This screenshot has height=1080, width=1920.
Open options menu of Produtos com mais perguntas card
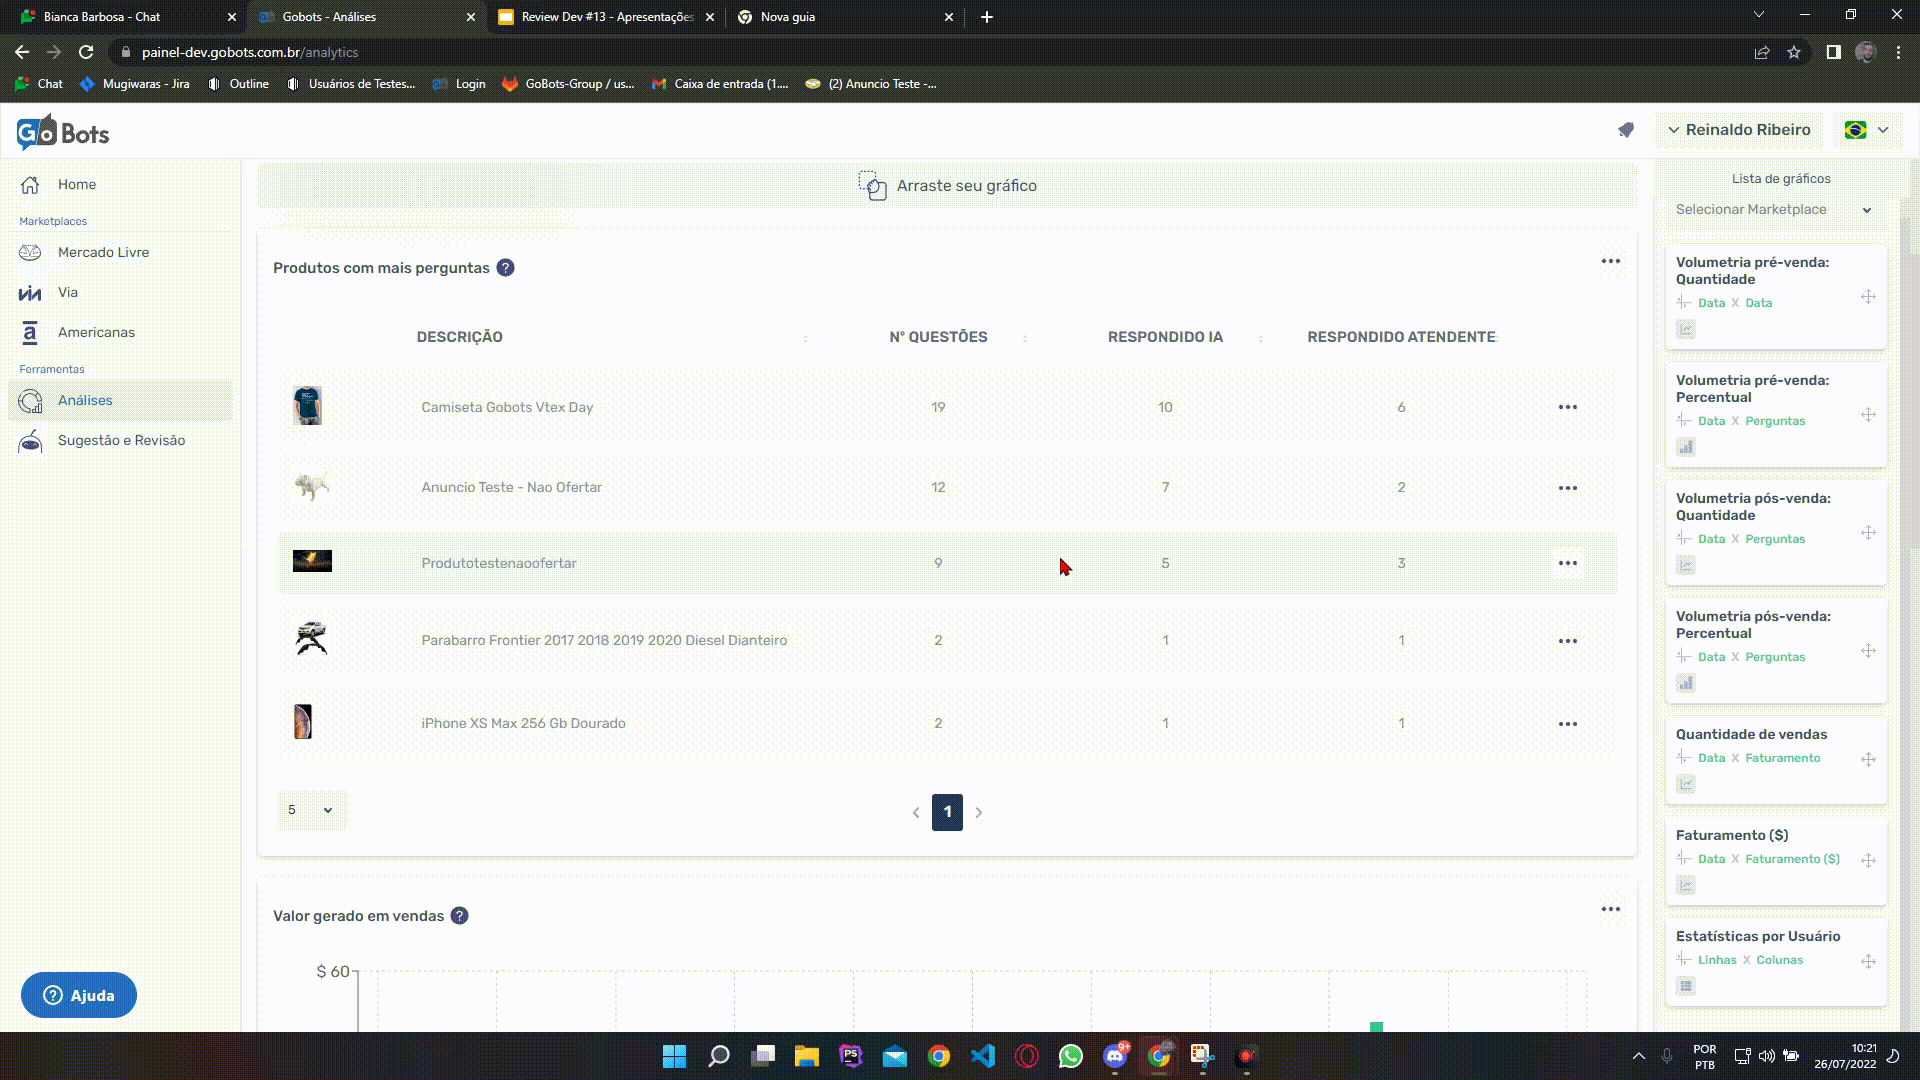pyautogui.click(x=1610, y=262)
